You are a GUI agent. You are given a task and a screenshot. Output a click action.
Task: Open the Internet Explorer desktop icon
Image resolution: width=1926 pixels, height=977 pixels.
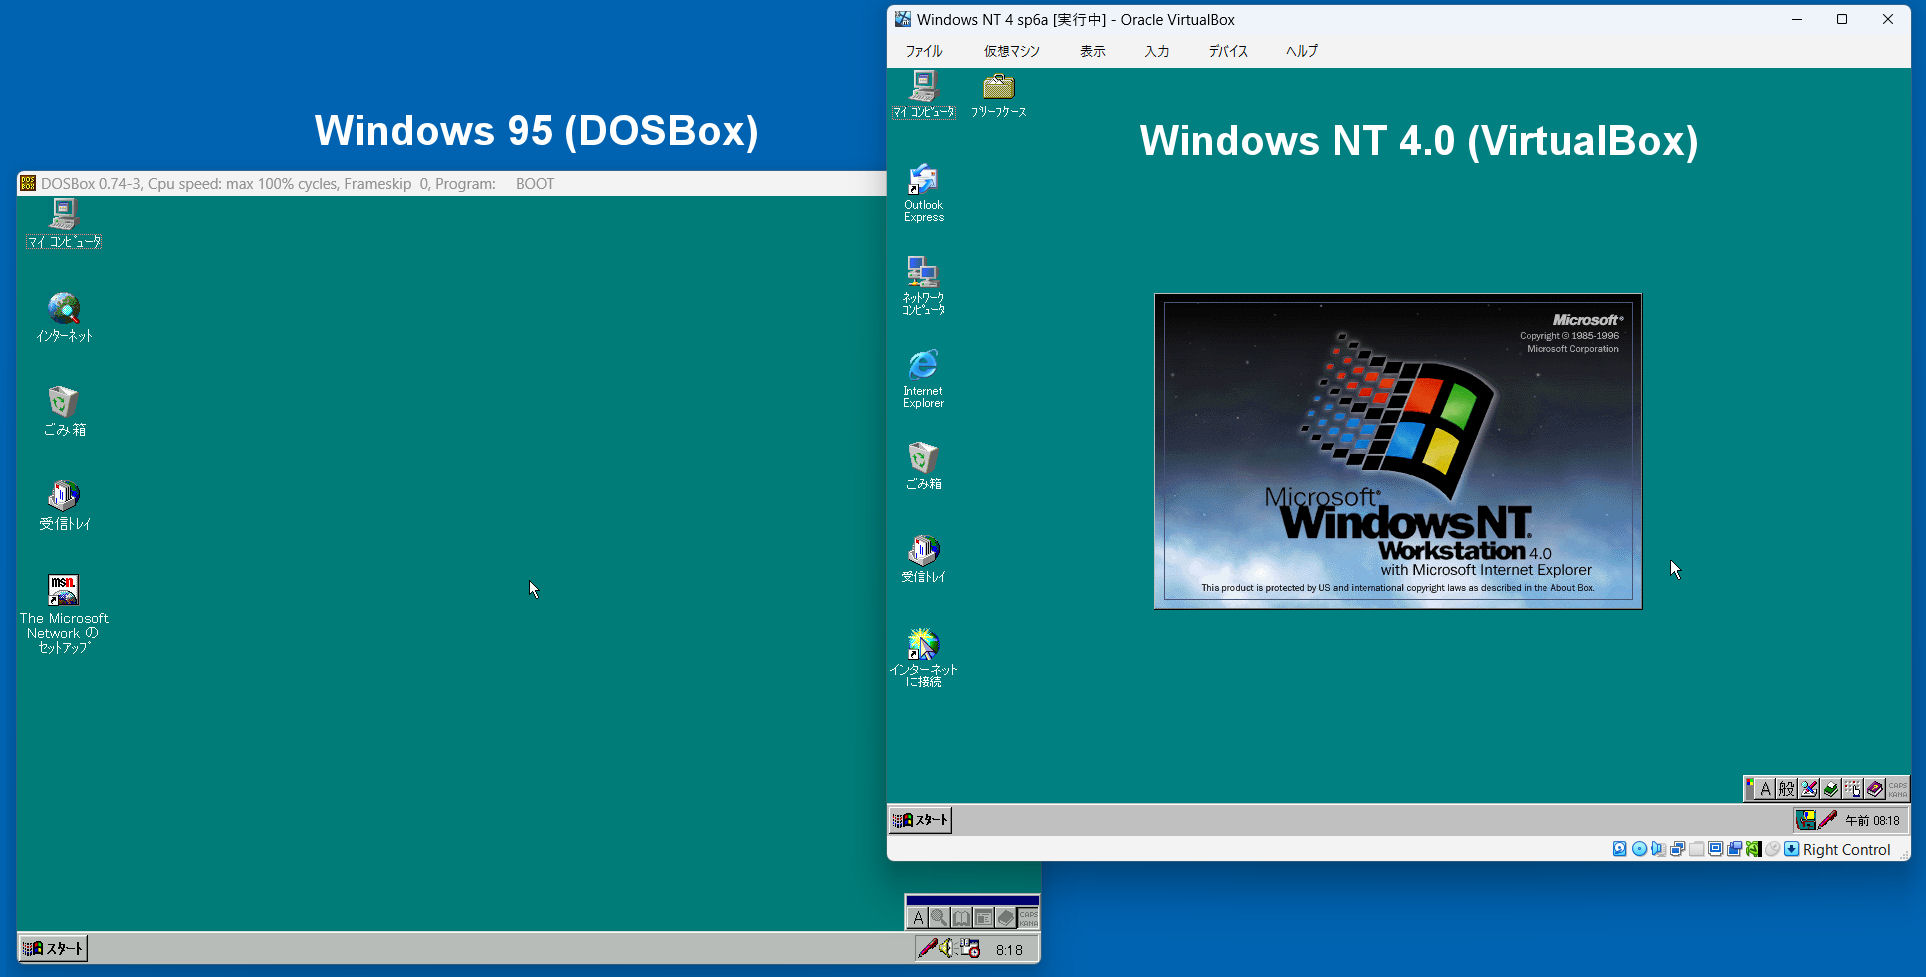pyautogui.click(x=923, y=366)
